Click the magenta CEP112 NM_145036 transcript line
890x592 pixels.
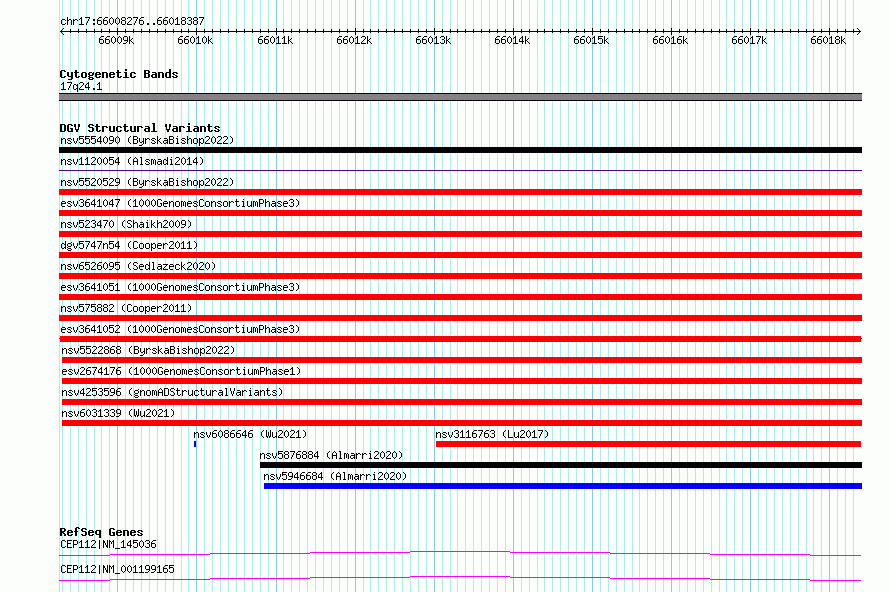(460, 553)
